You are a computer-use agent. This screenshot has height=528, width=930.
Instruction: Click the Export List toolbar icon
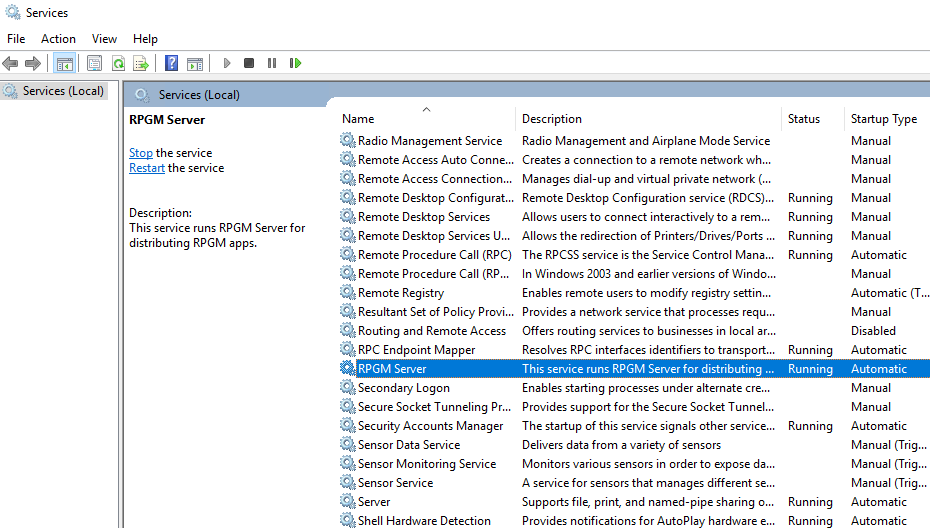coord(141,63)
